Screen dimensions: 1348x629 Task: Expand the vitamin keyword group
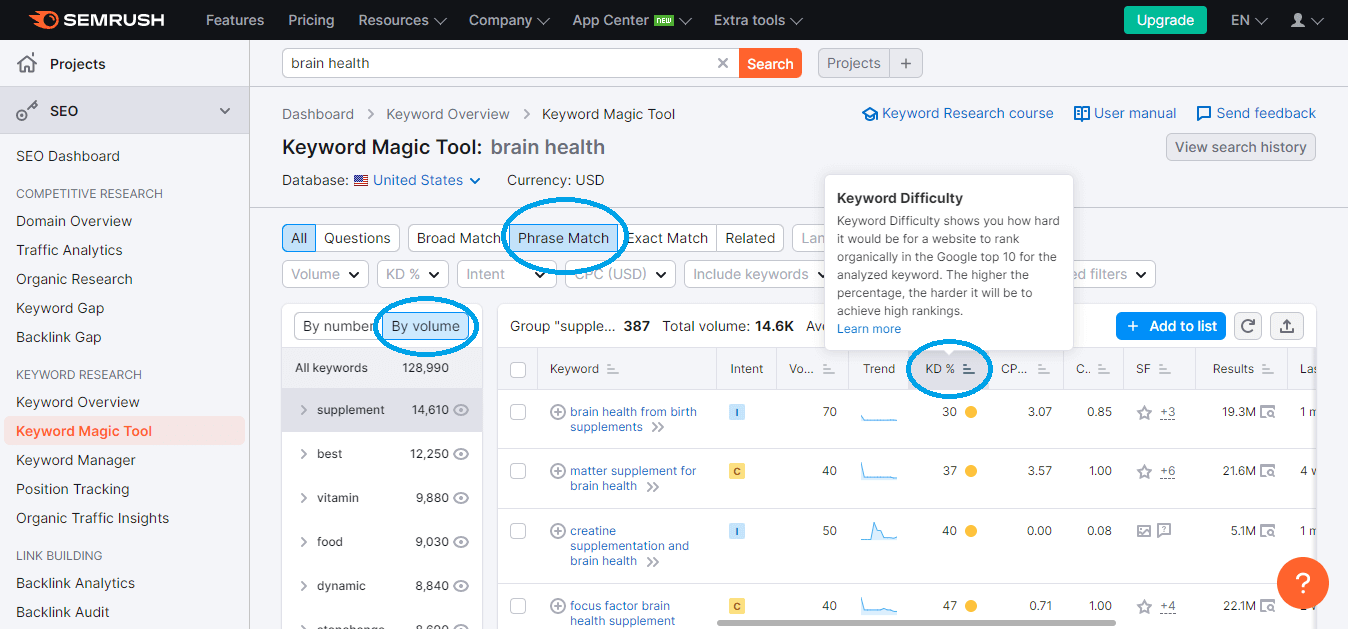tap(304, 498)
